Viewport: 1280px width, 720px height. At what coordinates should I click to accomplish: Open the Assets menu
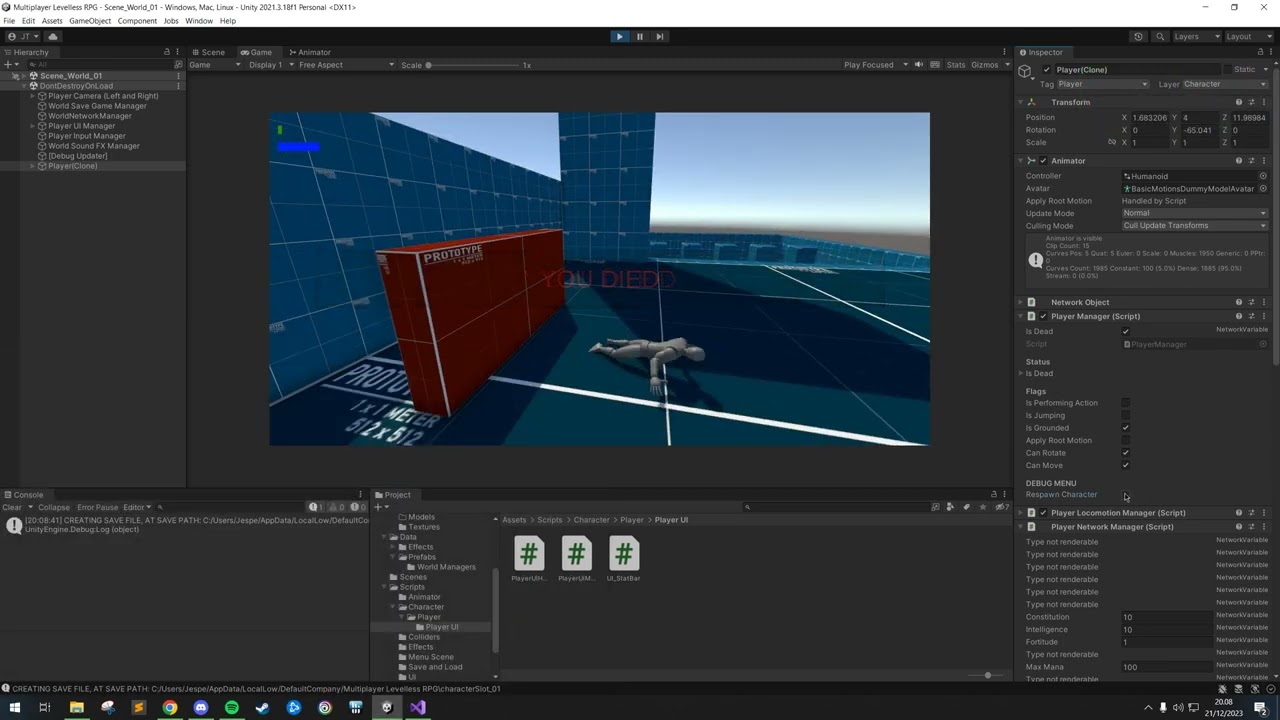52,21
